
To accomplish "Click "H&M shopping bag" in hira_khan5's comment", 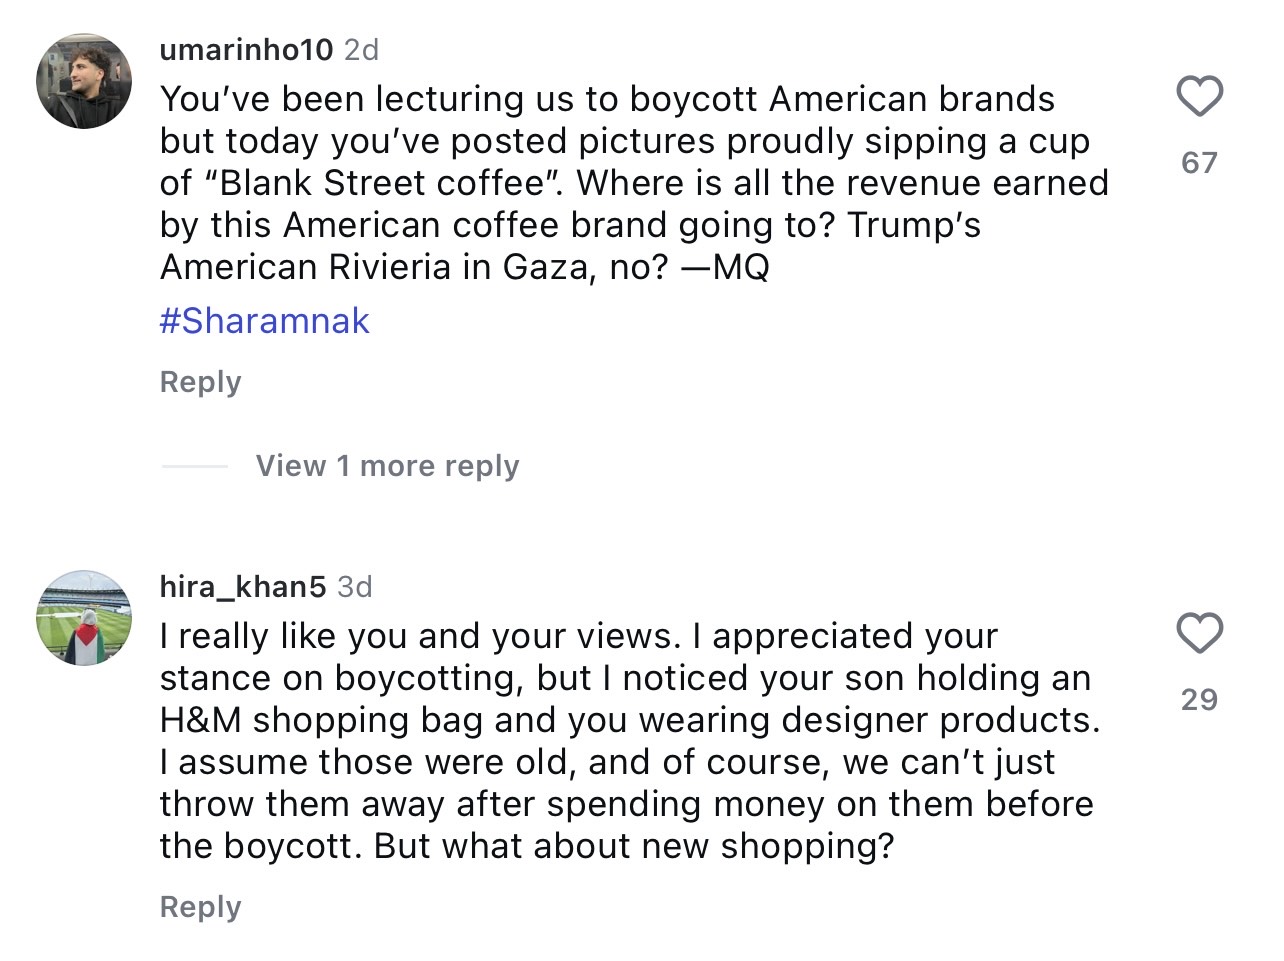I will point(322,721).
